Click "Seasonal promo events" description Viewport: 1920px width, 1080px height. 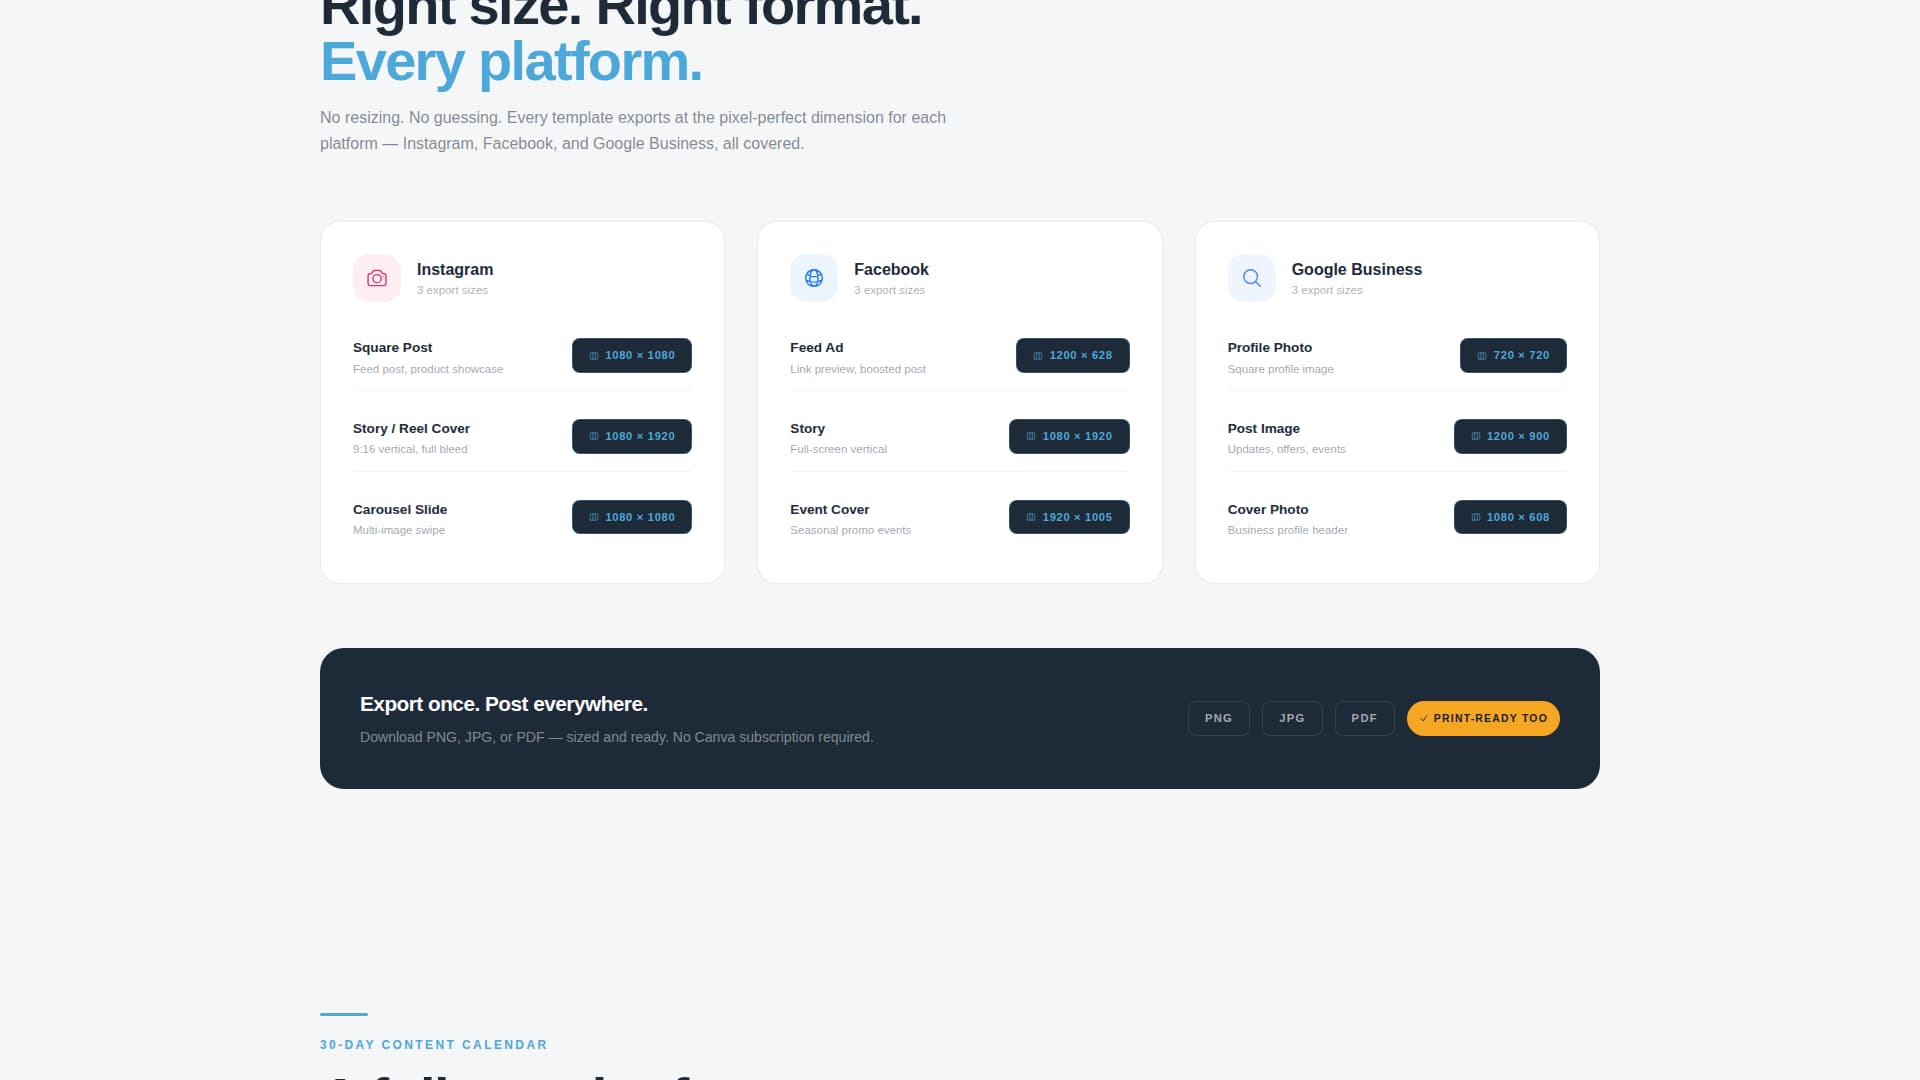coord(850,530)
